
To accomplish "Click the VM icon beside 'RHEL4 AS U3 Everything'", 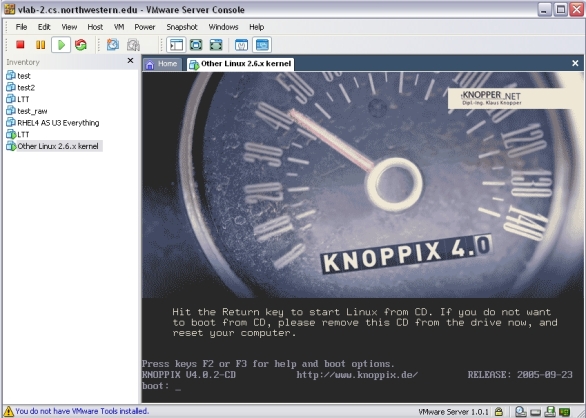I will [x=11, y=122].
